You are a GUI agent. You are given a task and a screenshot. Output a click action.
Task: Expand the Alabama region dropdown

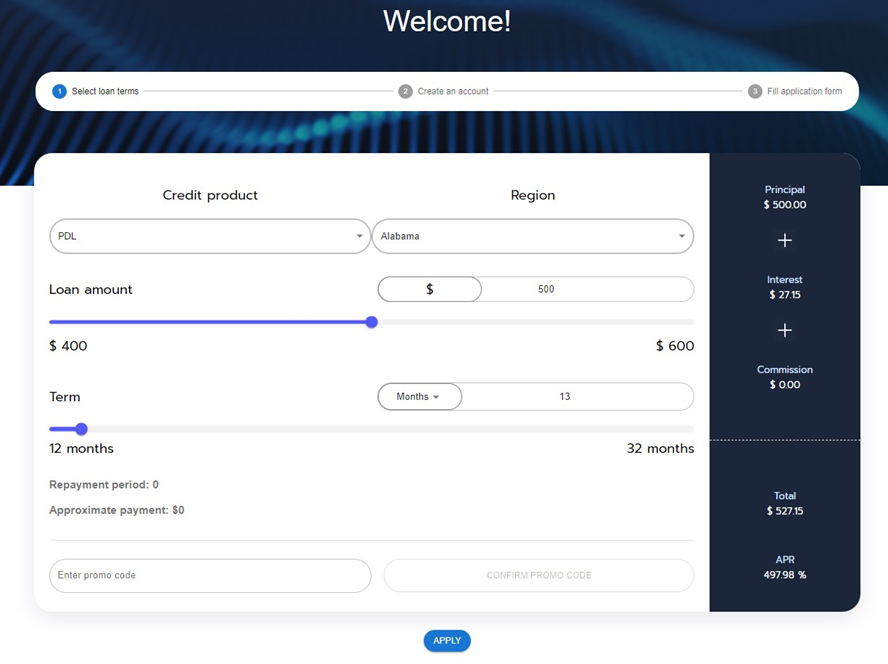pyautogui.click(x=532, y=236)
